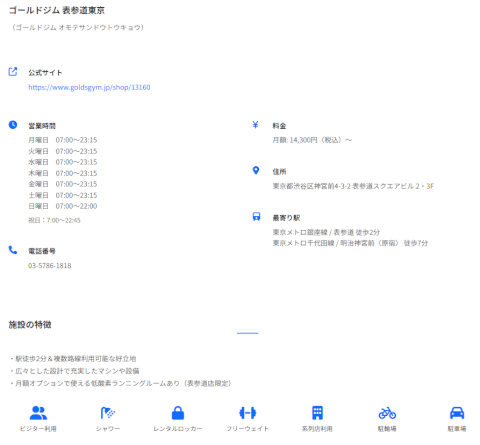Click the title ゴールドジム 表参道東京
This screenshot has height=445, width=480.
(x=57, y=10)
